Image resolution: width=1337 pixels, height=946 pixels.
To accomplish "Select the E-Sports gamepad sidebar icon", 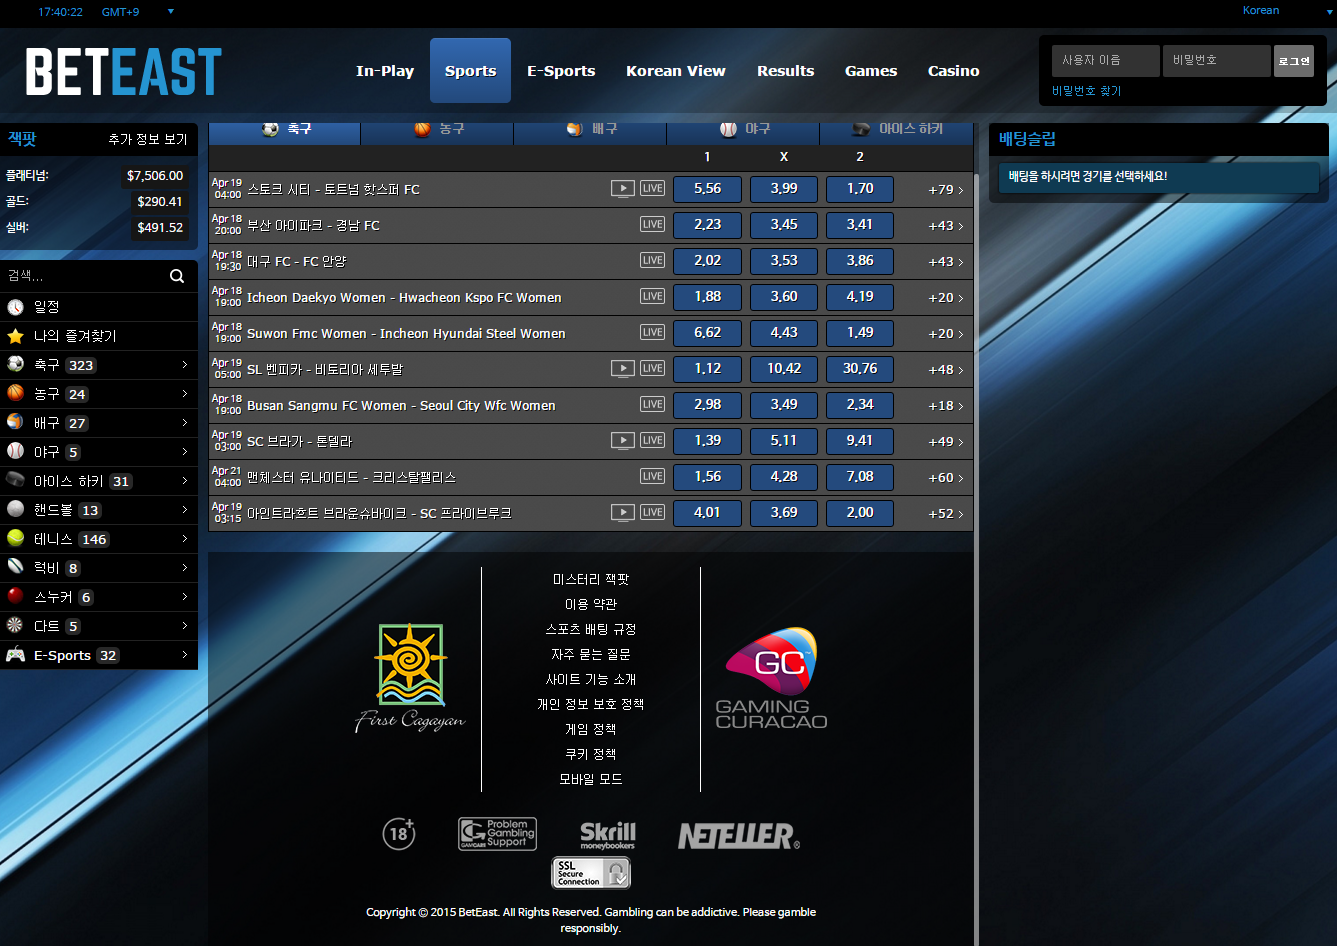I will coord(15,655).
